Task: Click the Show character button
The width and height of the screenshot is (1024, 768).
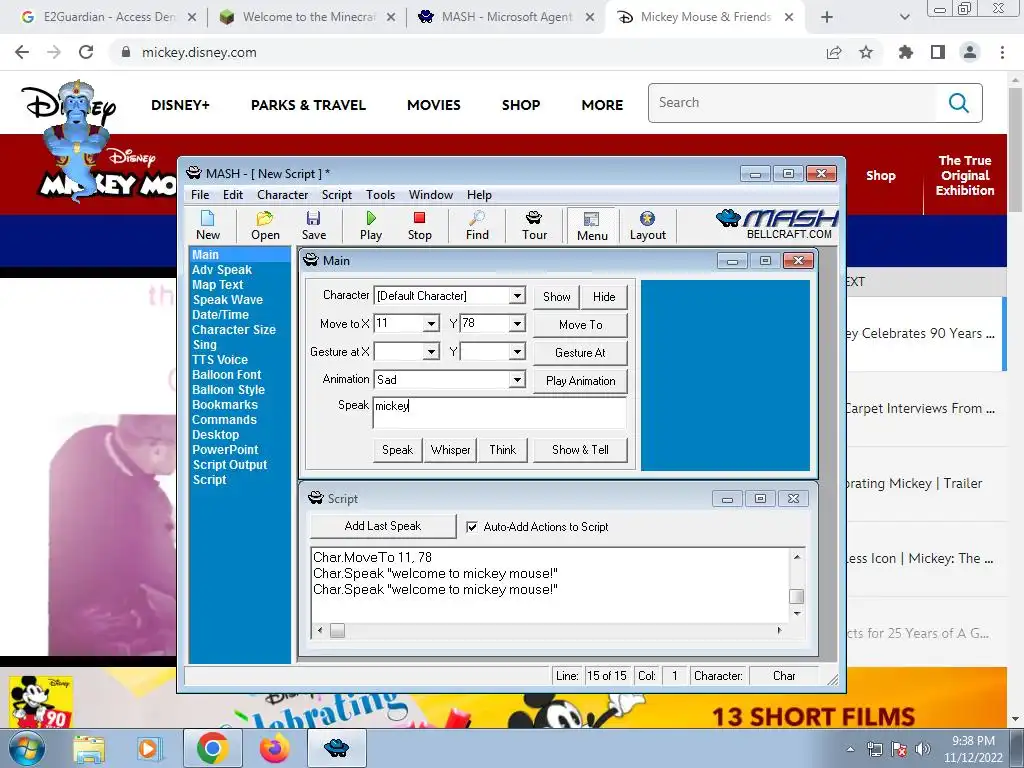Action: [x=556, y=296]
